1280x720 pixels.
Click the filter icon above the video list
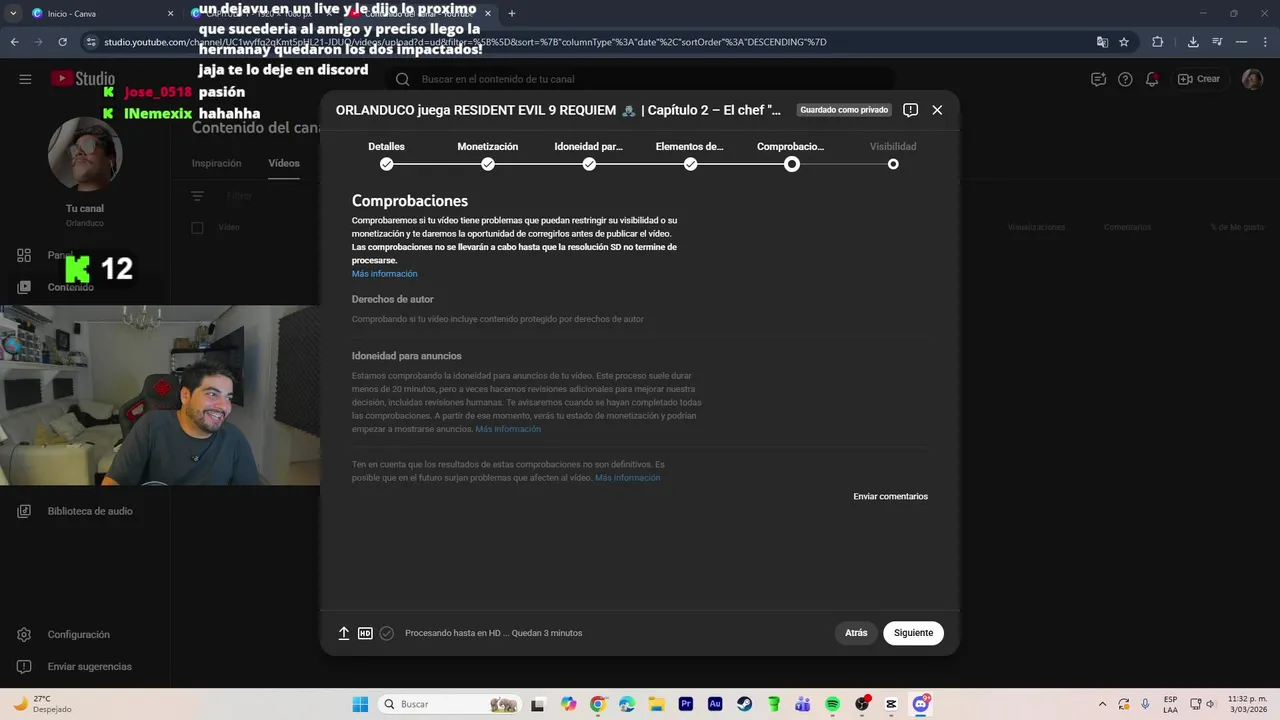point(197,197)
